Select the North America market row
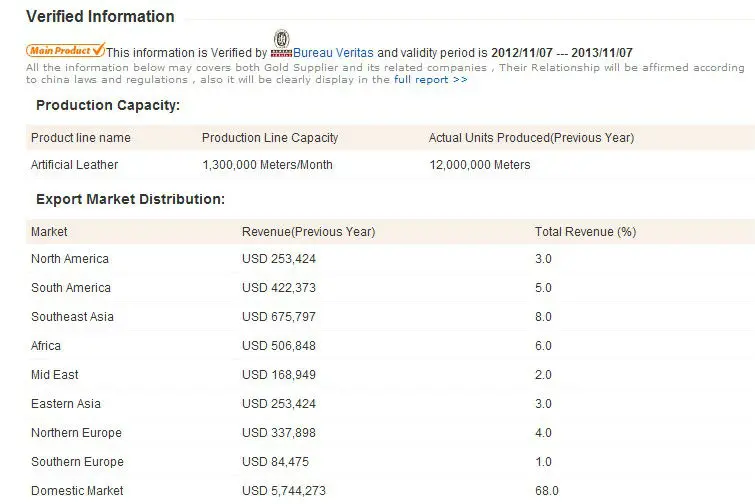The image size is (755, 504). (70, 259)
